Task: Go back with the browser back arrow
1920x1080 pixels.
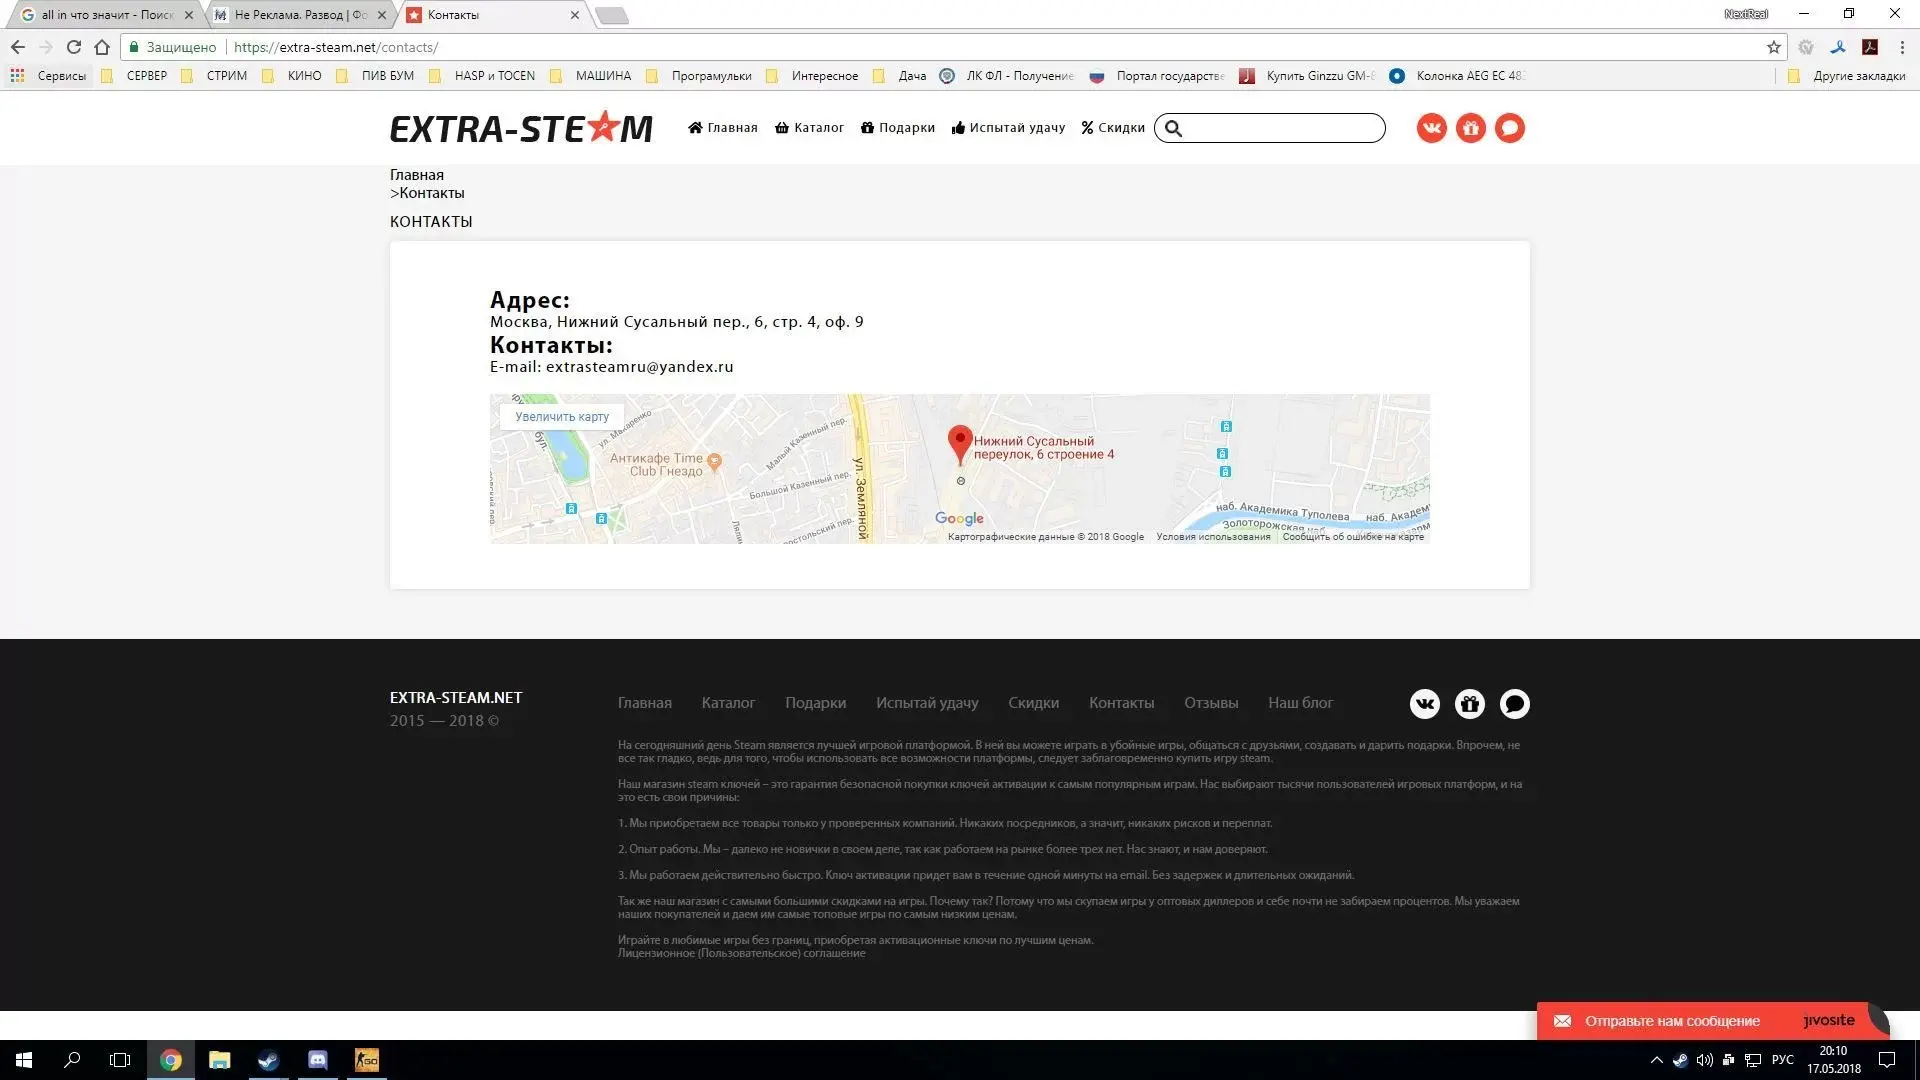Action: pos(18,47)
